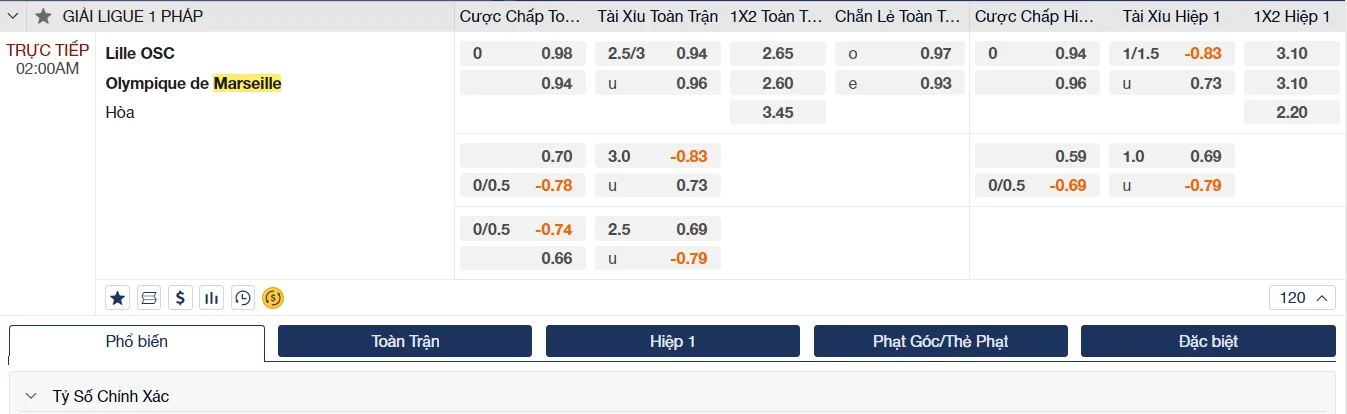Star the Giải Ligue 1 Pháp league
Viewport: 1347px width, 414px height.
pos(43,16)
